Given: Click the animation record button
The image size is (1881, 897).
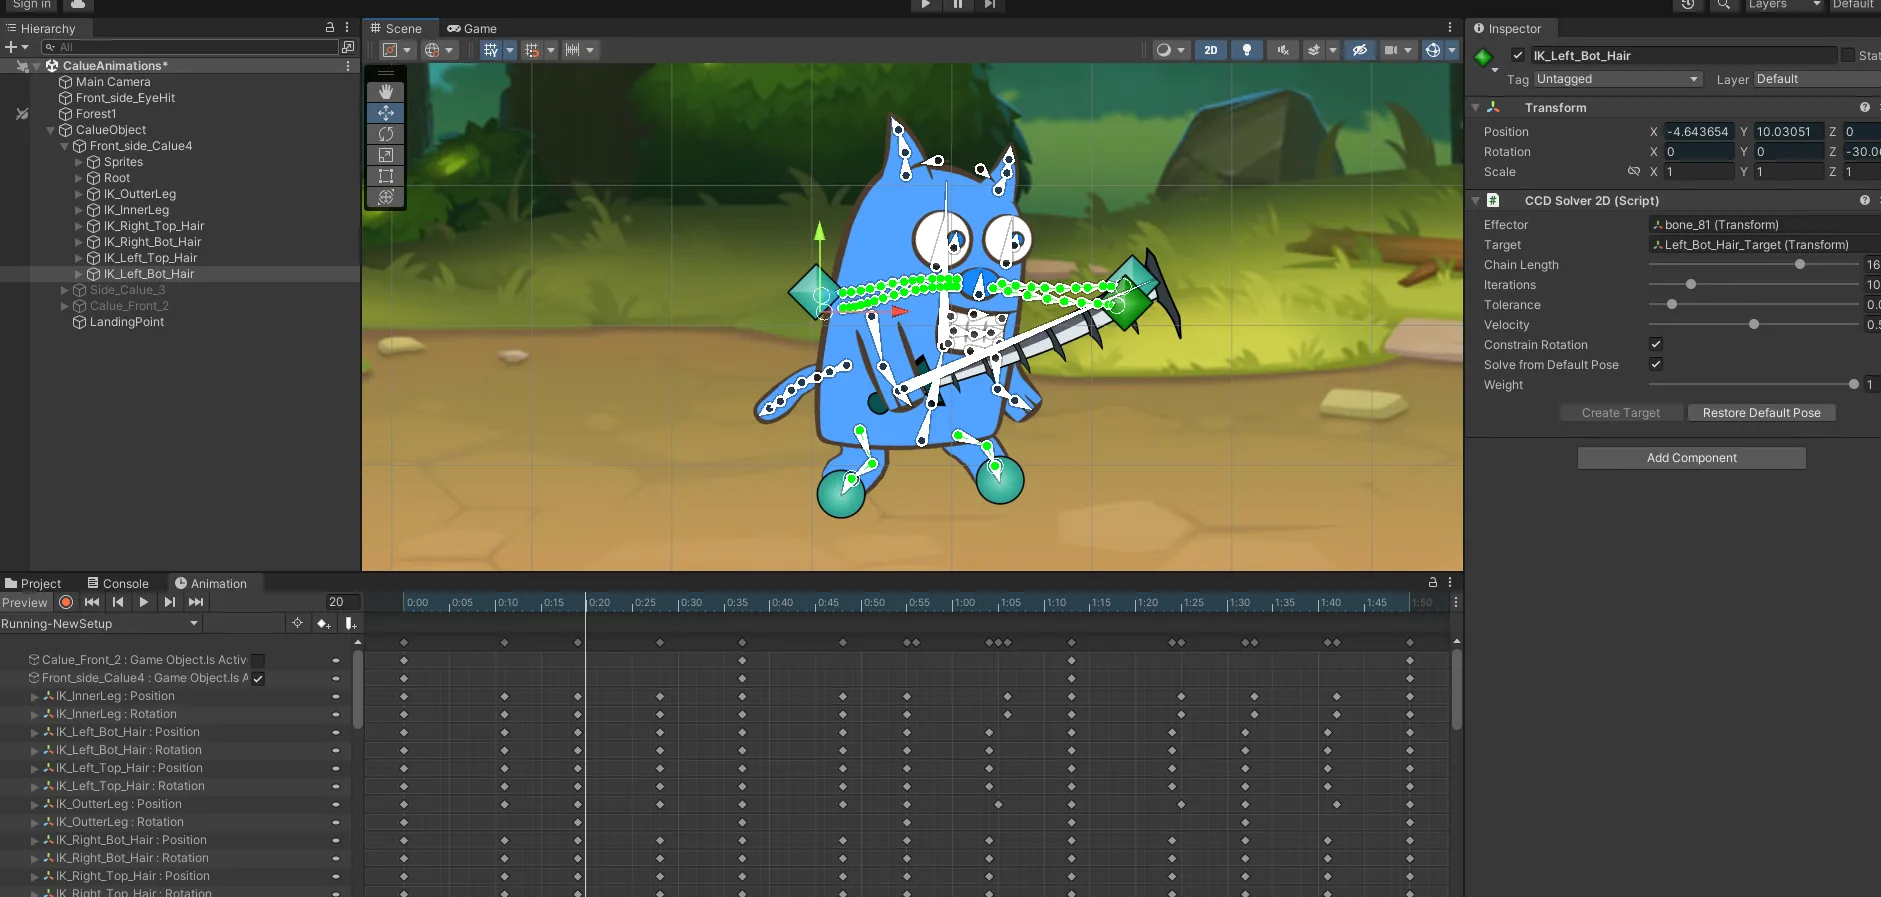Looking at the screenshot, I should click(x=66, y=602).
